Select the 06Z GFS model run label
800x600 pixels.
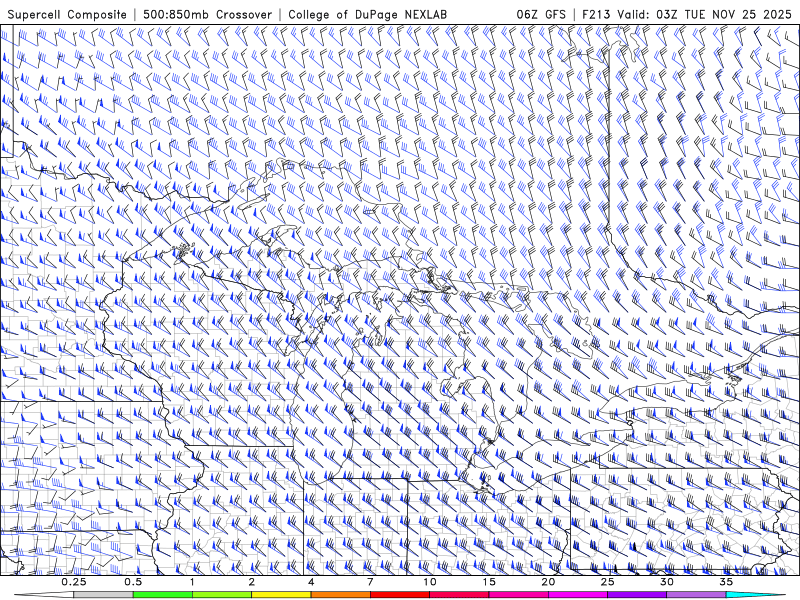(x=541, y=15)
